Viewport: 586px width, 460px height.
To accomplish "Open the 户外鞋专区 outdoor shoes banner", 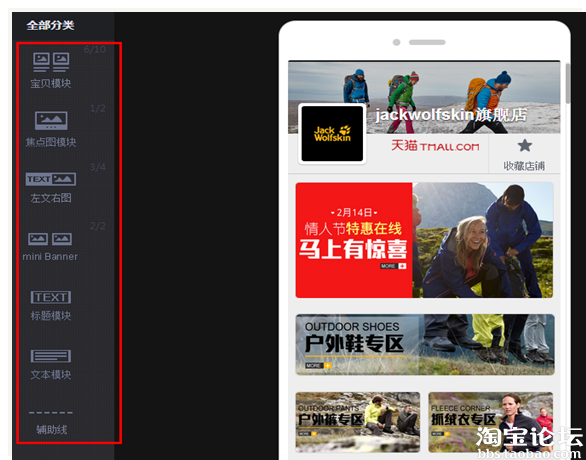I will pyautogui.click(x=425, y=345).
